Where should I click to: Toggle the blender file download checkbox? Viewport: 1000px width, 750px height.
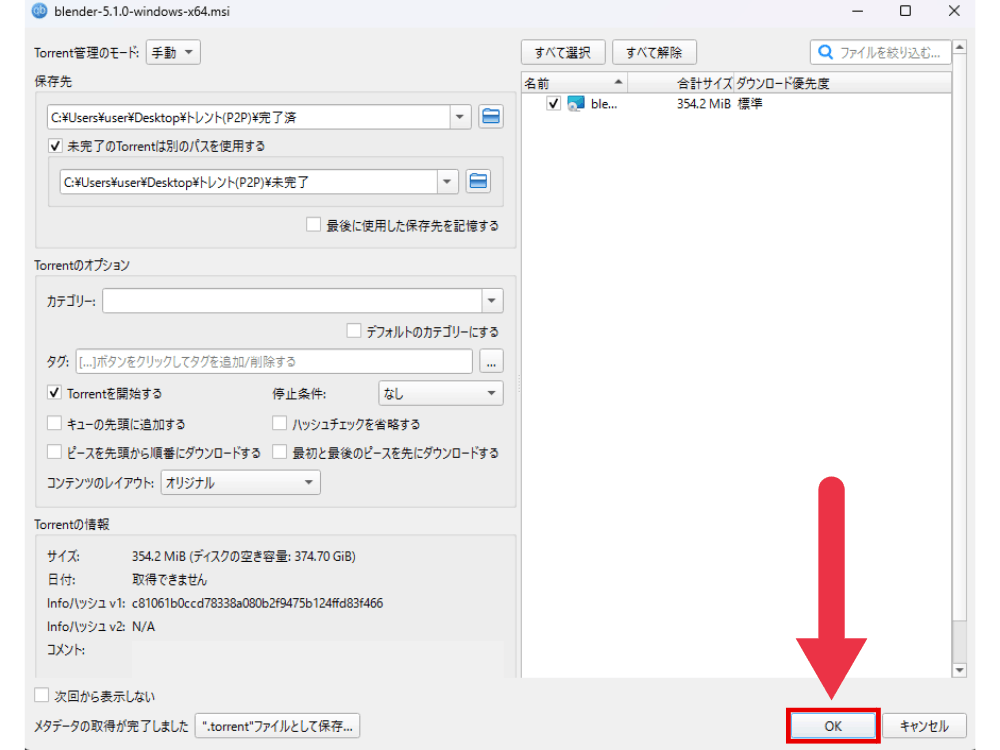(554, 104)
